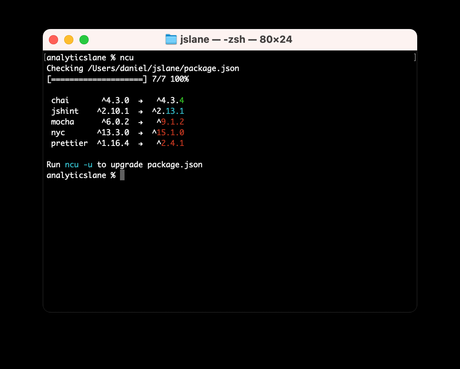Viewport: 460px width, 369px height.
Task: Click mocha's new version ^9.1.2
Action: 170,122
